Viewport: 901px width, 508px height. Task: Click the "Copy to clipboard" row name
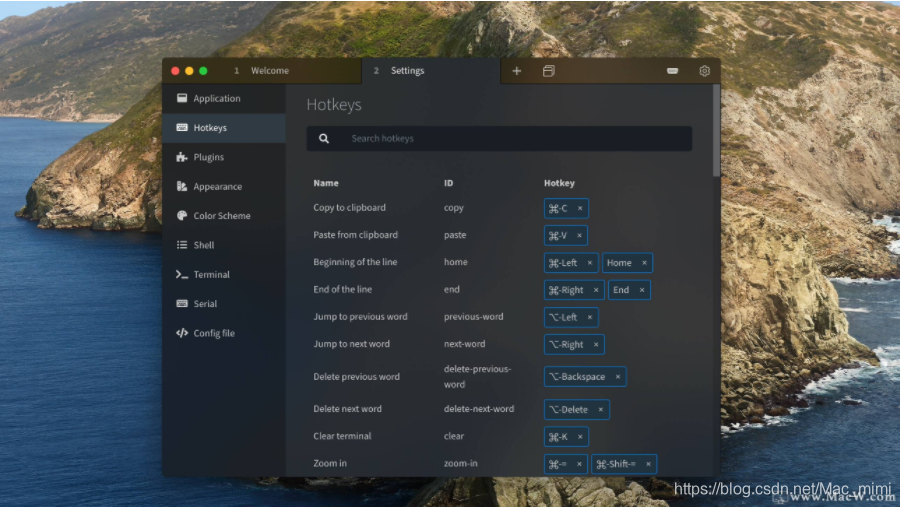pos(349,207)
